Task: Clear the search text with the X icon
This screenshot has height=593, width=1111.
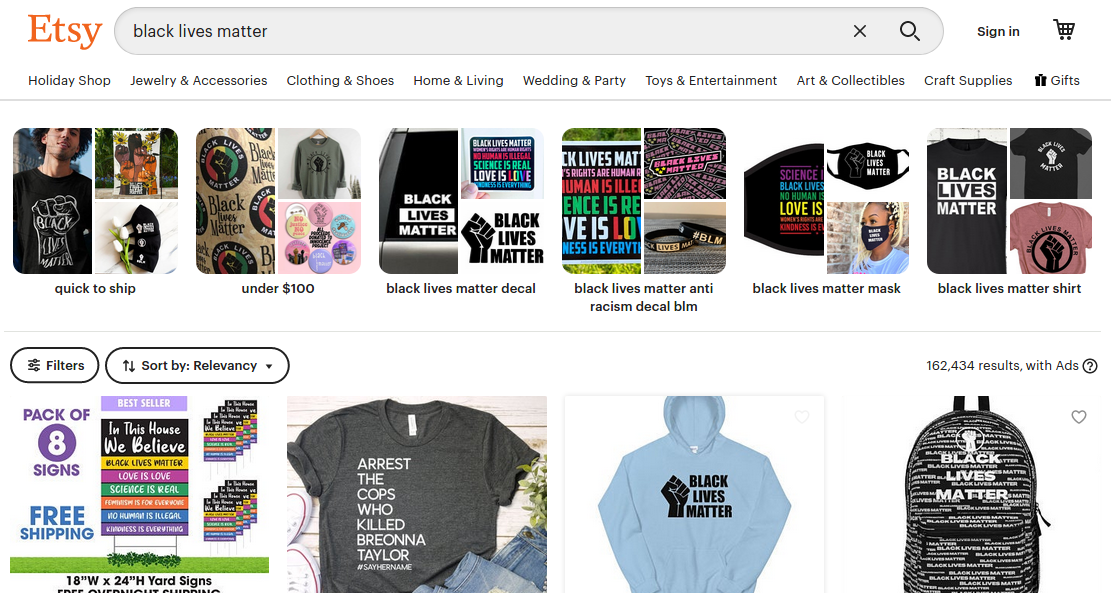Action: [x=859, y=31]
